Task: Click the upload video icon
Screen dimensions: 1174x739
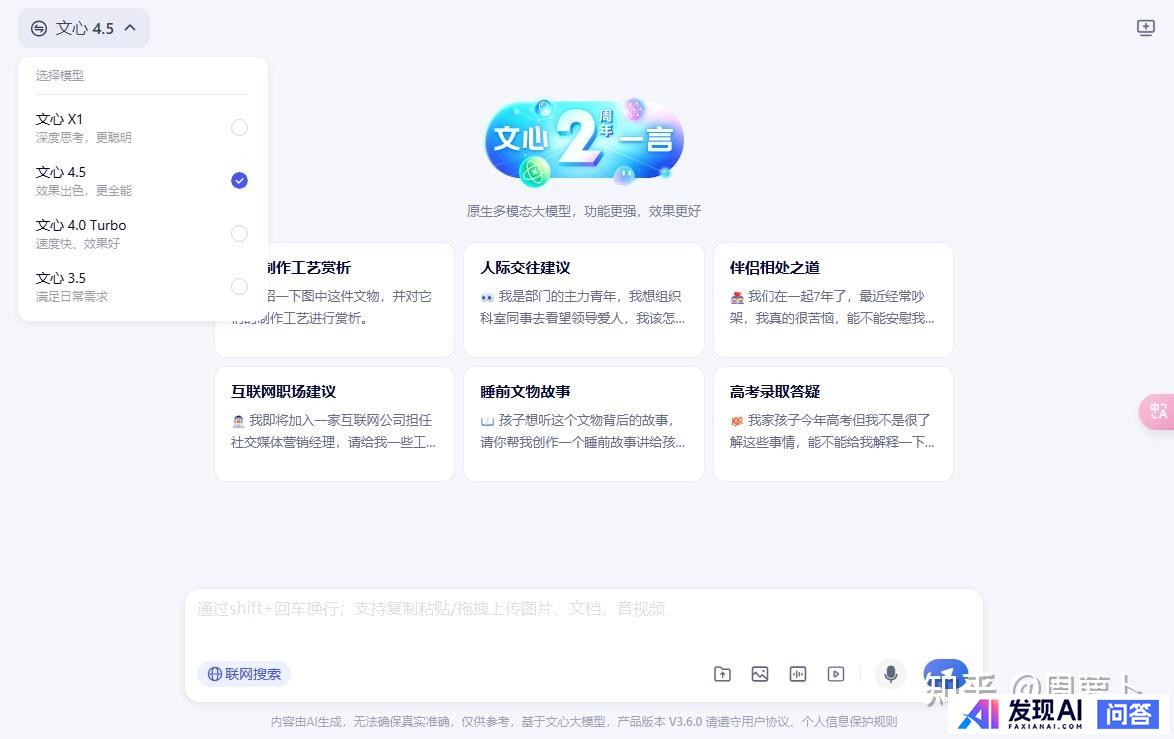Action: [x=836, y=674]
